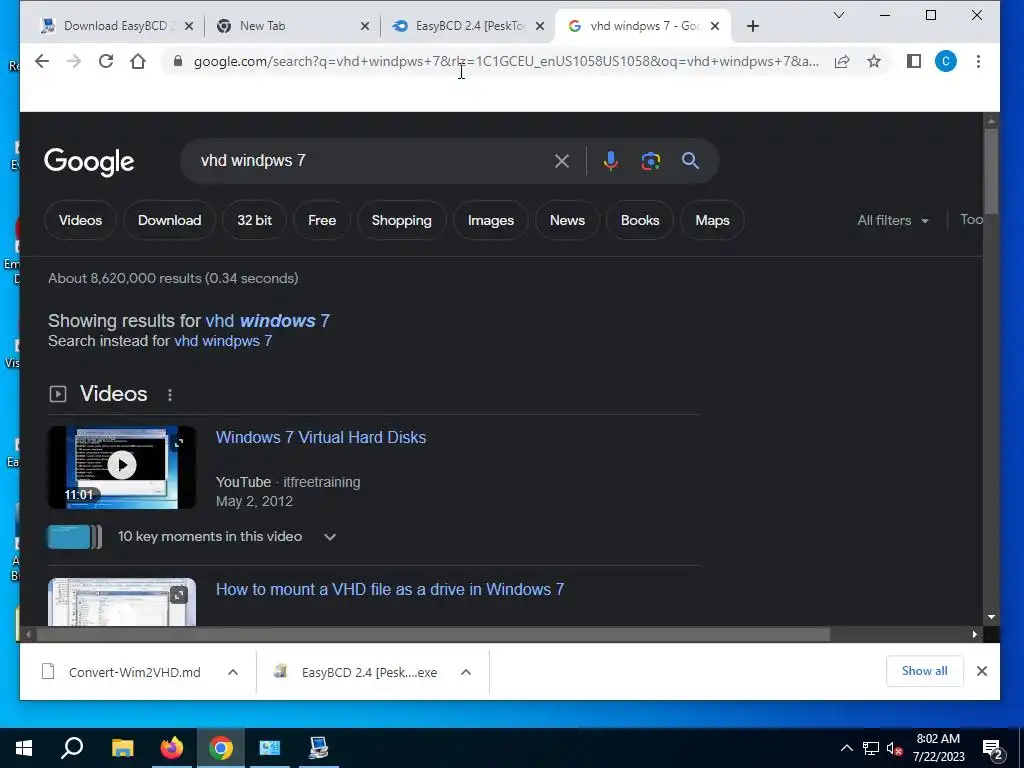Close the EasyBCD 2.4 tab
The image size is (1024, 768).
[x=540, y=26]
